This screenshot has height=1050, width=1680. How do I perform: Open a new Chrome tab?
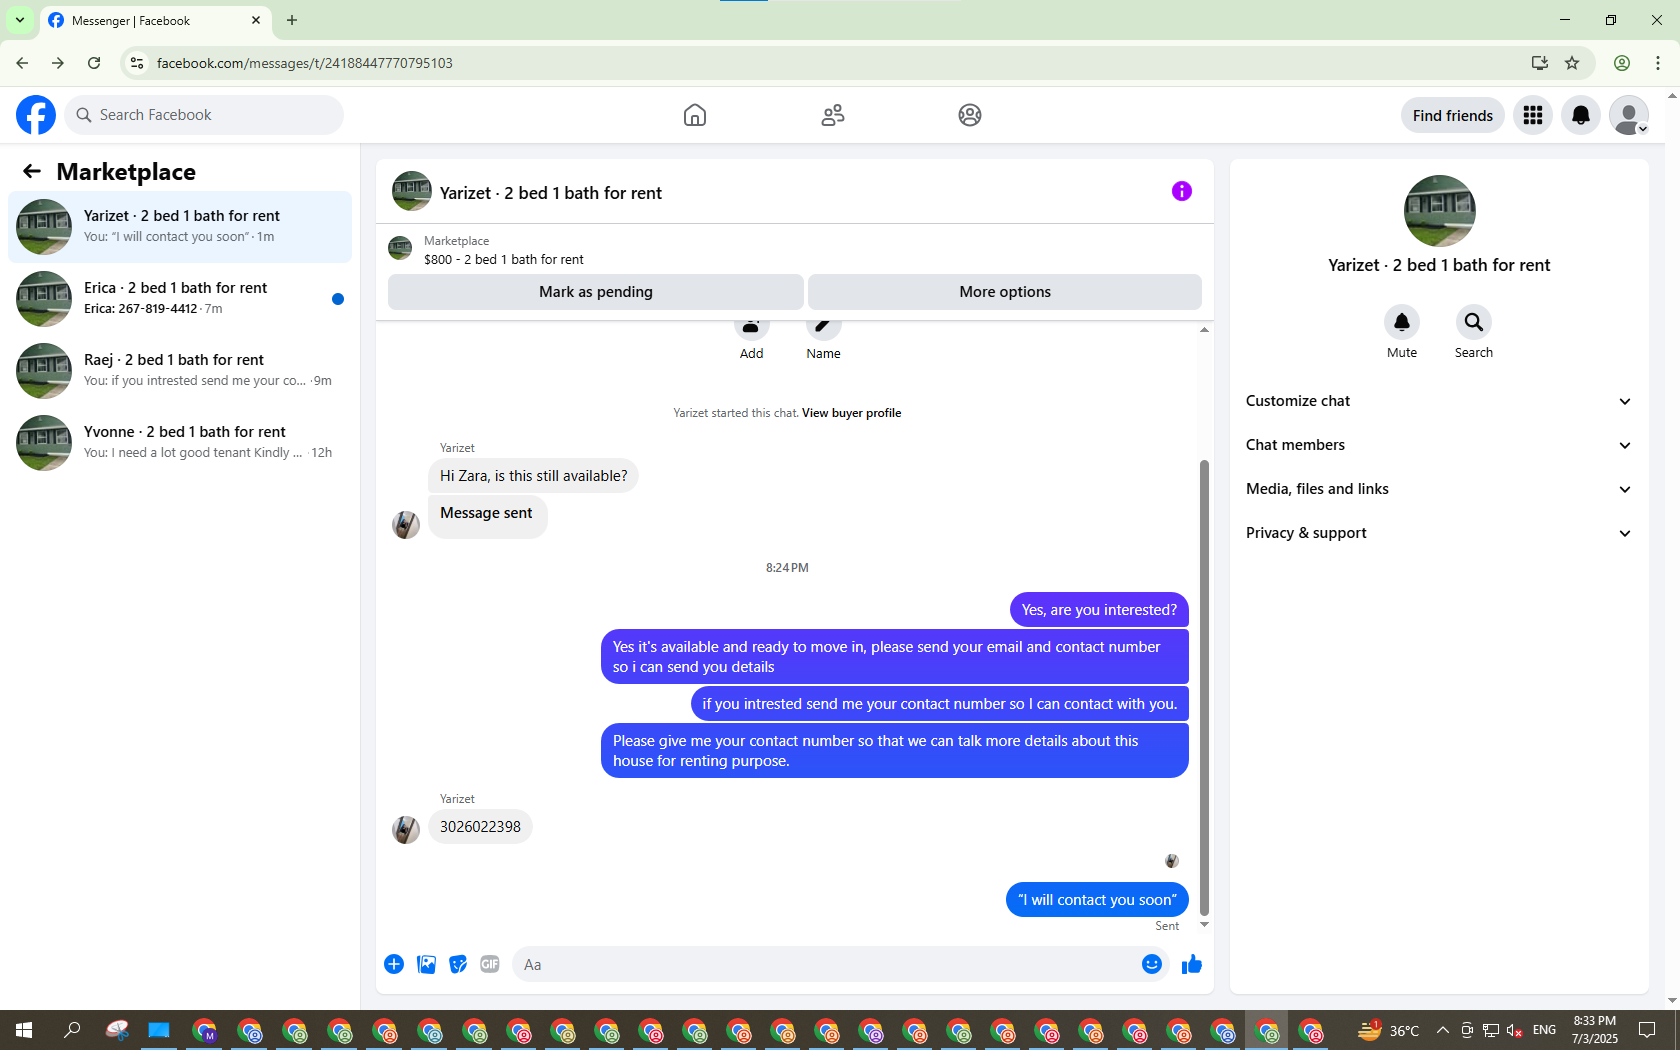(x=292, y=20)
